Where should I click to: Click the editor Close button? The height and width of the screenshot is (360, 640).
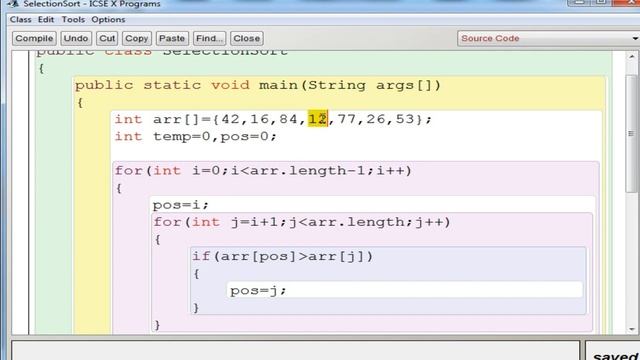pyautogui.click(x=247, y=38)
